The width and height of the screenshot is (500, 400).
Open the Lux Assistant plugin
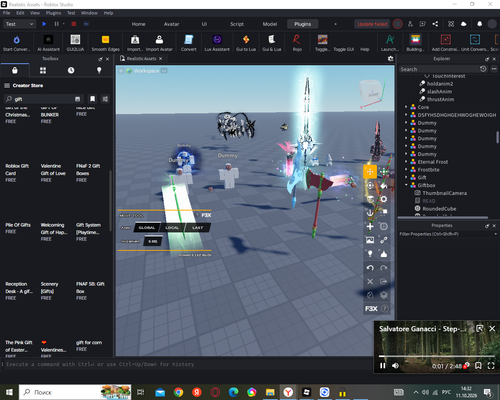click(x=217, y=43)
